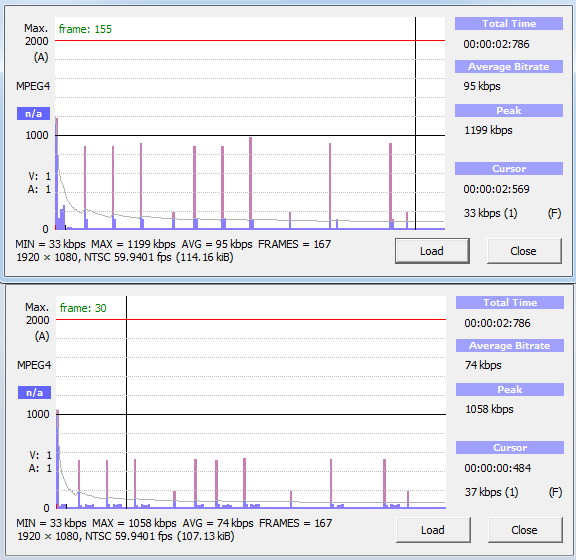Click the (A) label beside the frame 30 graph
This screenshot has height=560, width=576.
[42, 336]
